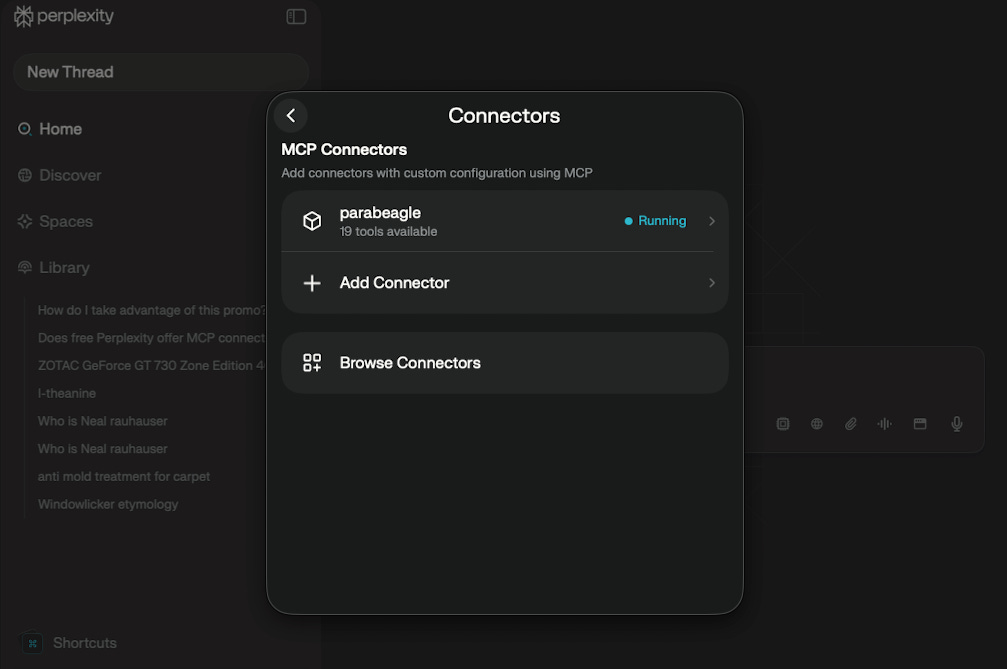Go to Home in the sidebar

[x=60, y=129]
